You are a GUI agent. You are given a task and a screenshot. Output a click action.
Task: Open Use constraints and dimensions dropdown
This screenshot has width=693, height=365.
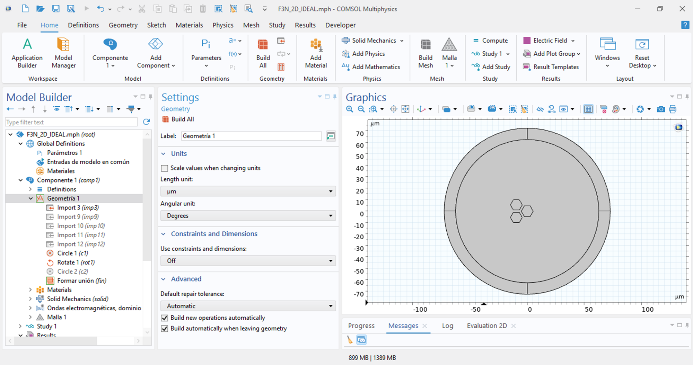click(x=248, y=261)
